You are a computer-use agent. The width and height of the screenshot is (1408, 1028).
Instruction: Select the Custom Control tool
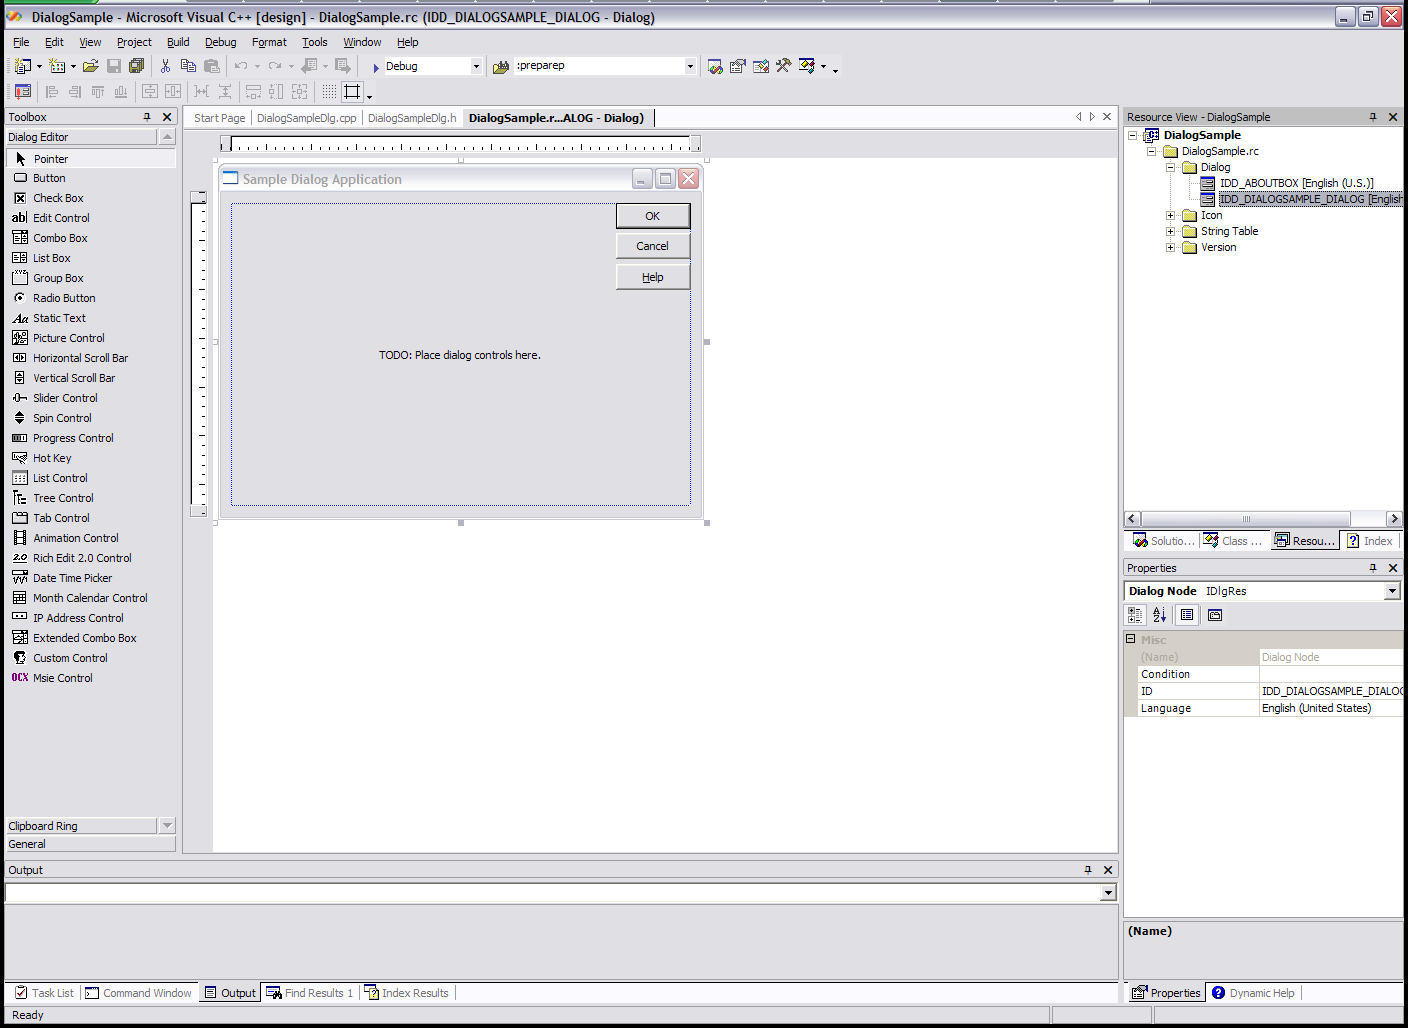click(91, 658)
